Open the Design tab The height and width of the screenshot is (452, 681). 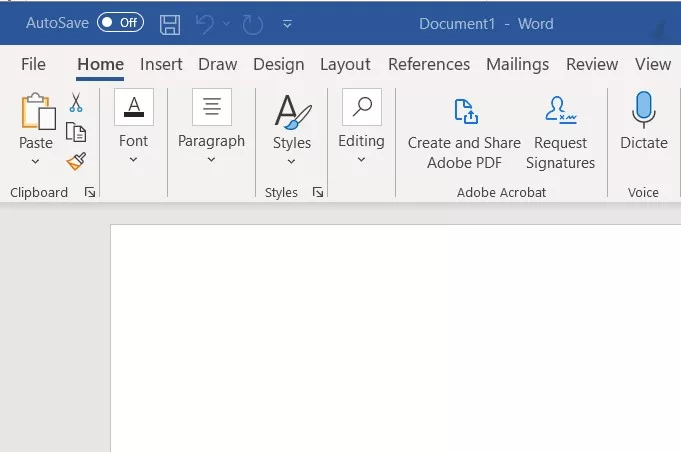tap(278, 64)
